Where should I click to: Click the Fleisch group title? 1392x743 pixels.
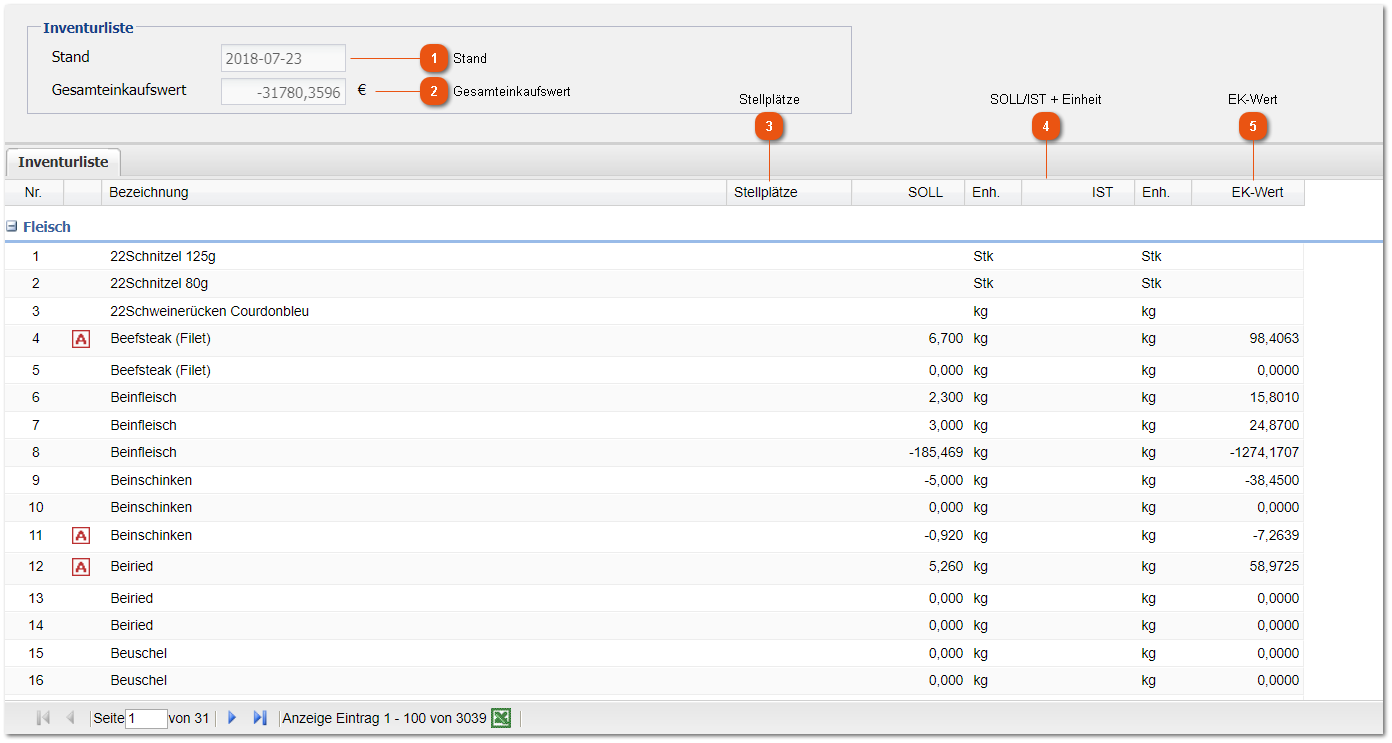[x=47, y=227]
